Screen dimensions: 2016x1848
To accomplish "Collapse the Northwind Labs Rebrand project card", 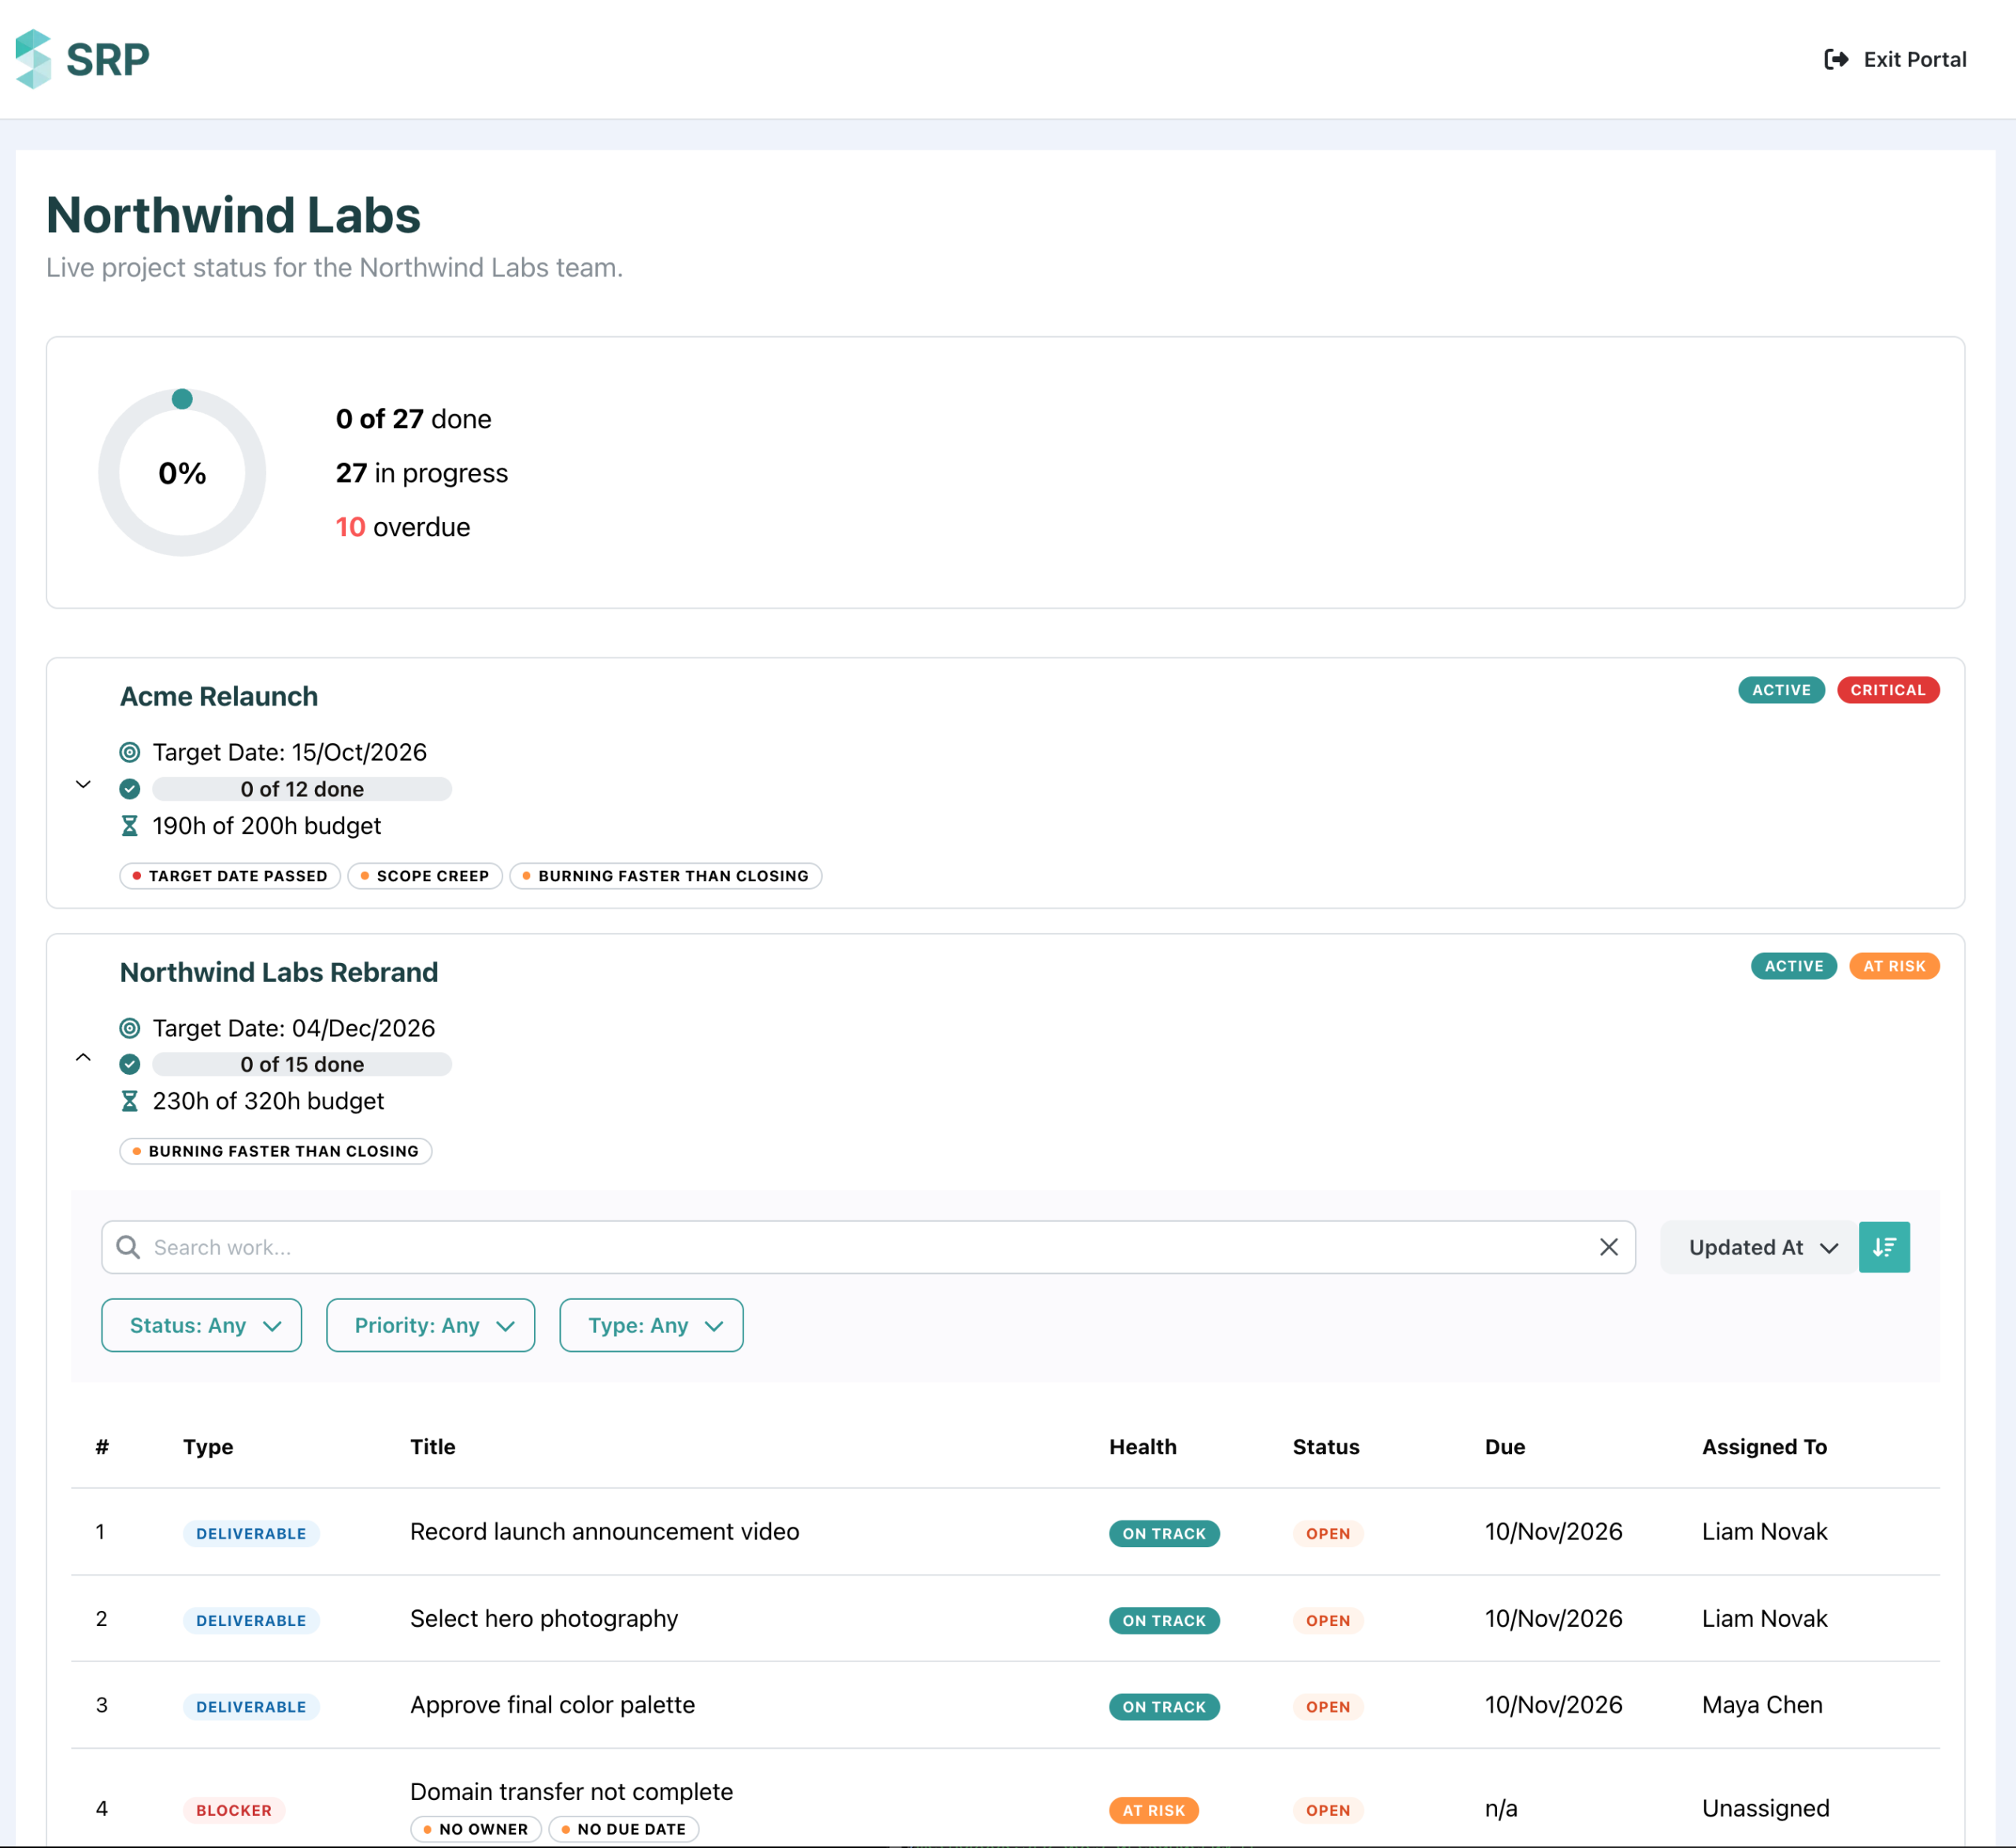I will coord(84,1057).
